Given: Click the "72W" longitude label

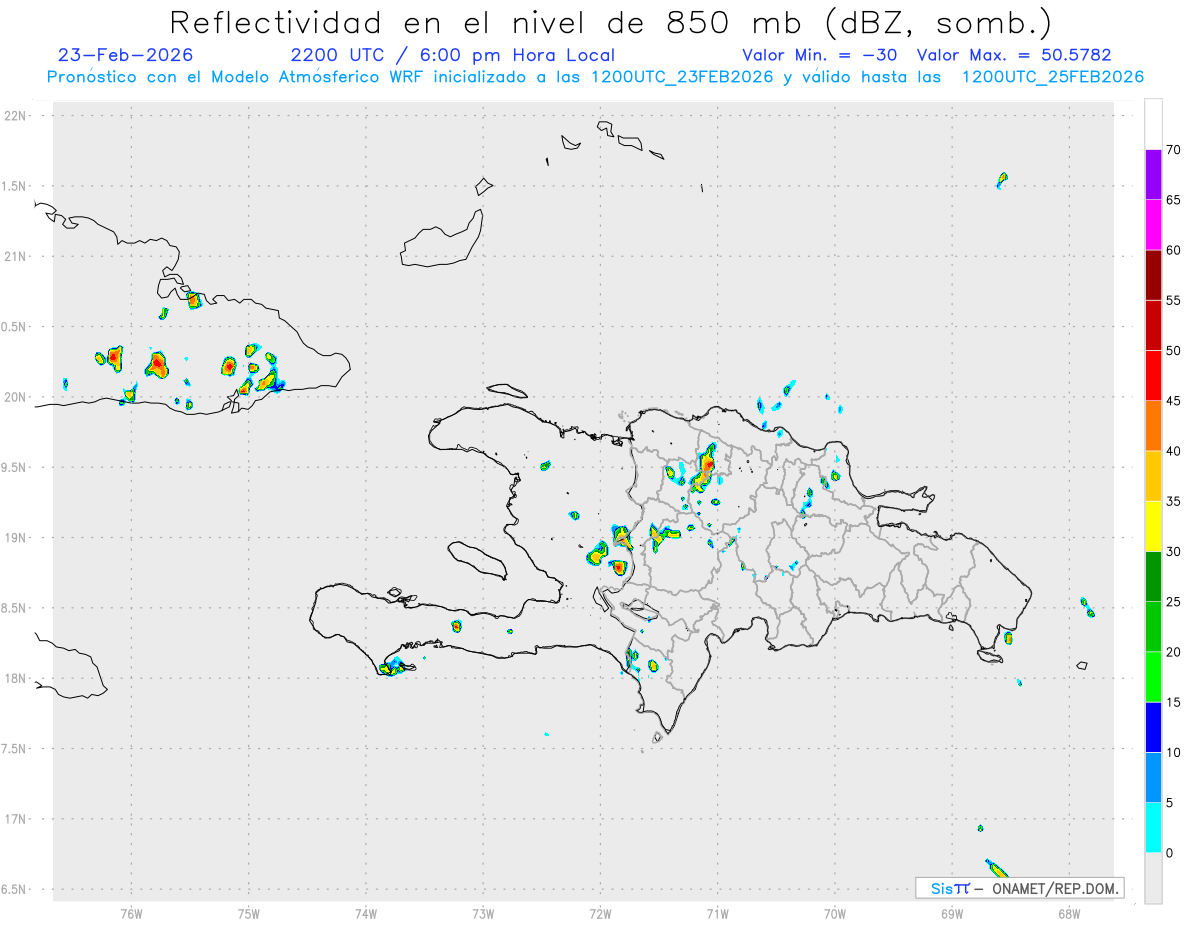Looking at the screenshot, I should click(x=600, y=913).
